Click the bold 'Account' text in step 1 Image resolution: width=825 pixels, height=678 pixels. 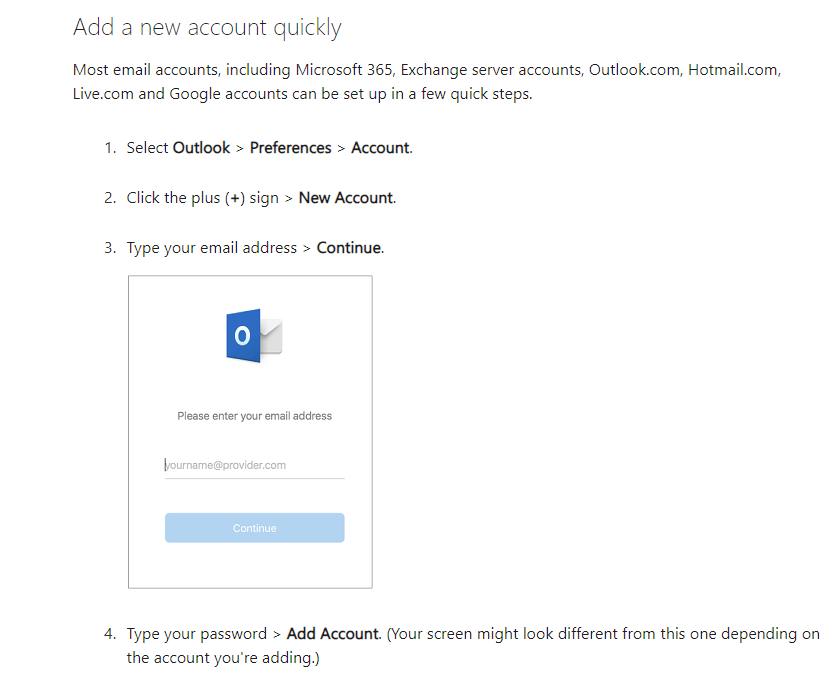380,148
